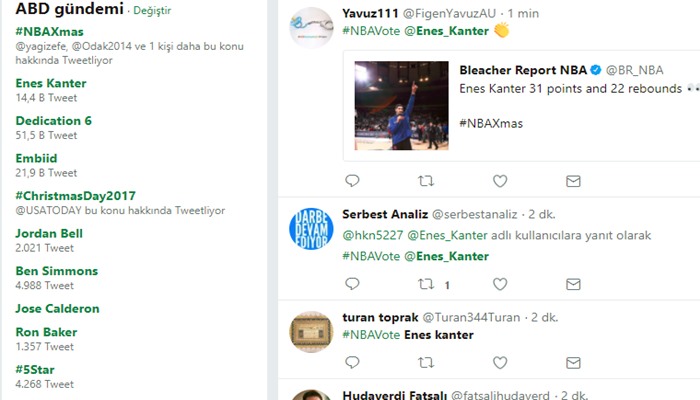This screenshot has width=700, height=400.
Task: Open Serbest Analiz's profile avatar
Action: pyautogui.click(x=309, y=230)
